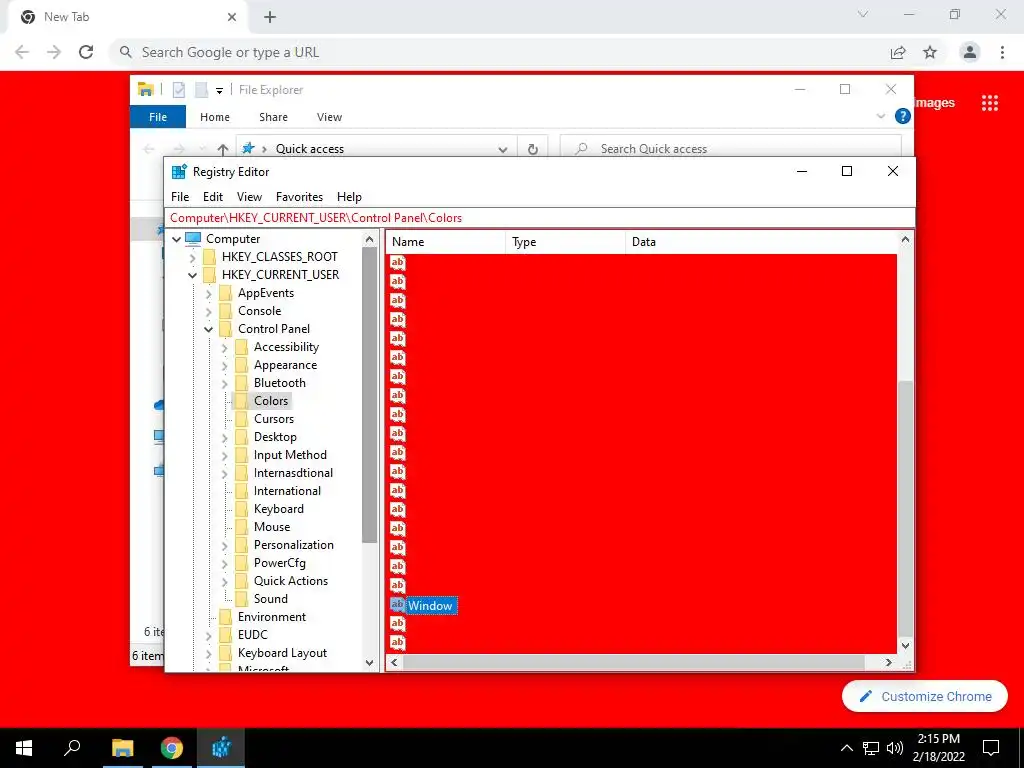Expand the PowerCfg key
The width and height of the screenshot is (1024, 768).
[224, 563]
